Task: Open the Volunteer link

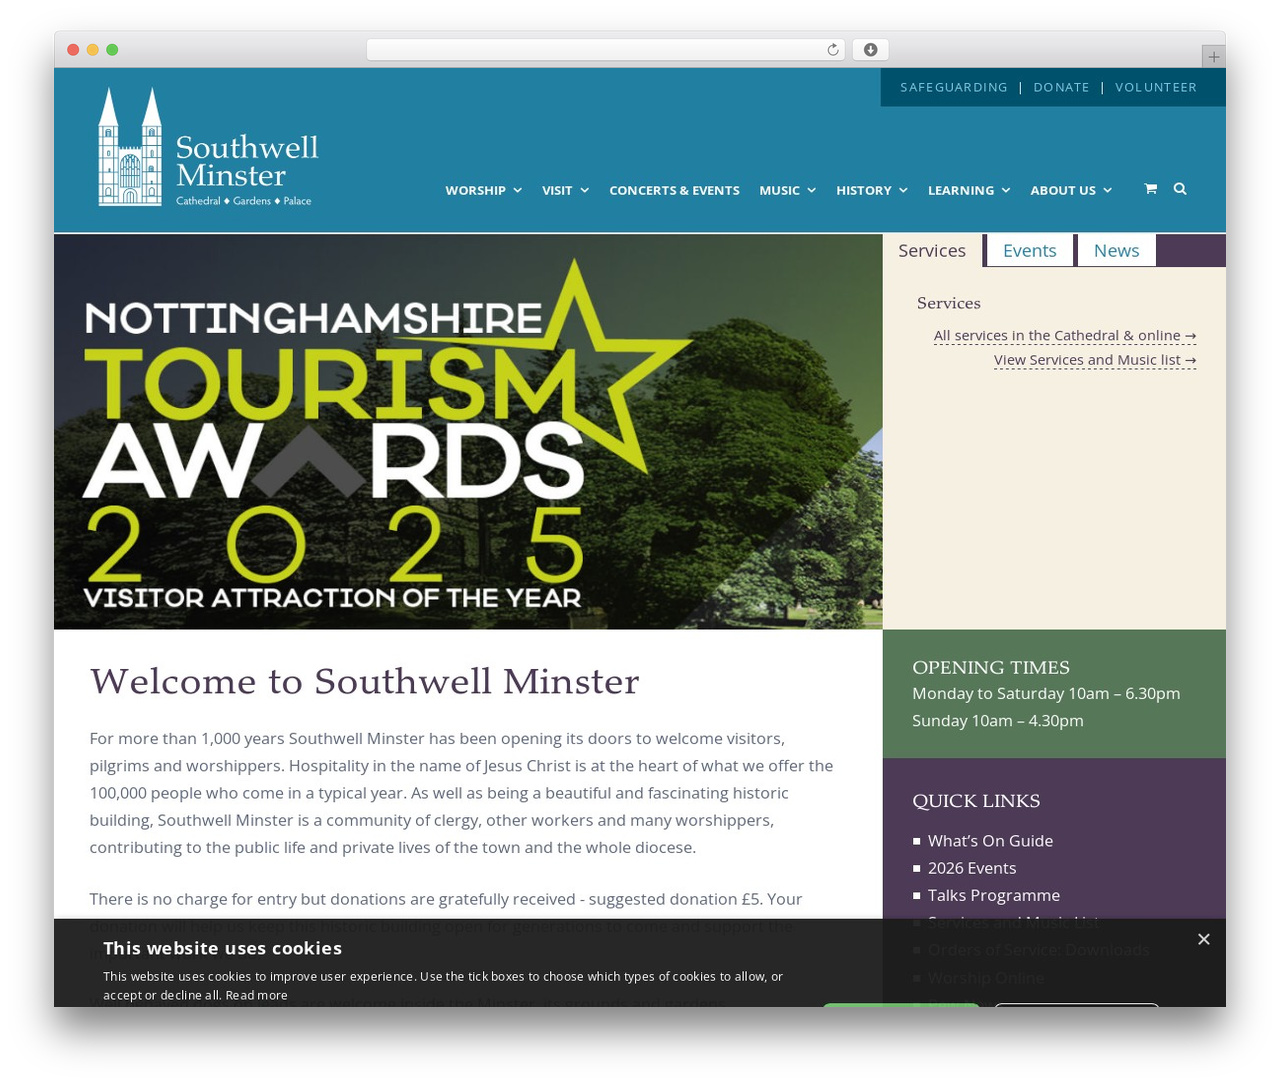Action: pos(1156,87)
